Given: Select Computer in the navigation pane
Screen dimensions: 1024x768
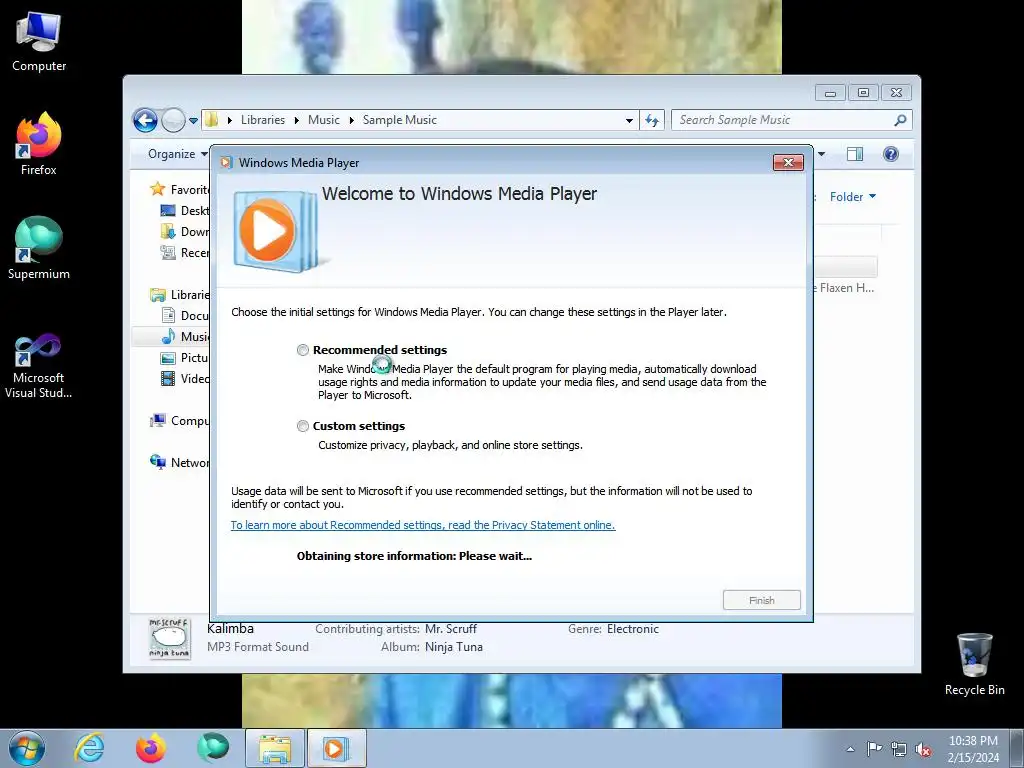Looking at the screenshot, I should tap(180, 421).
